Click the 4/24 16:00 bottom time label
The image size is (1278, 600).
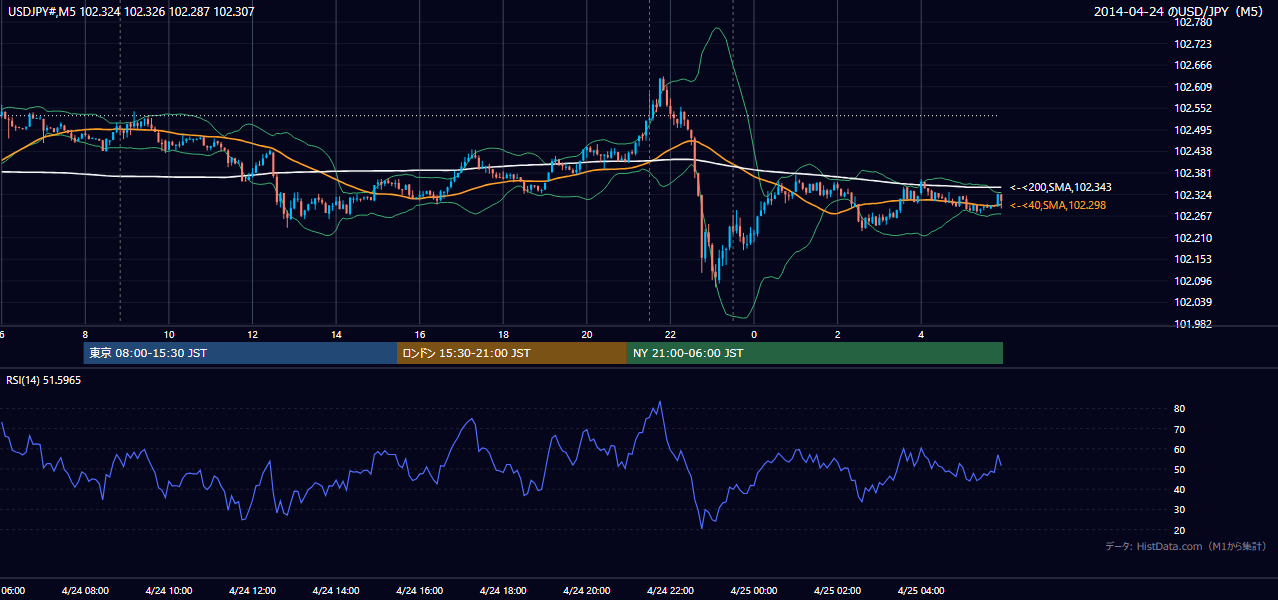point(419,590)
